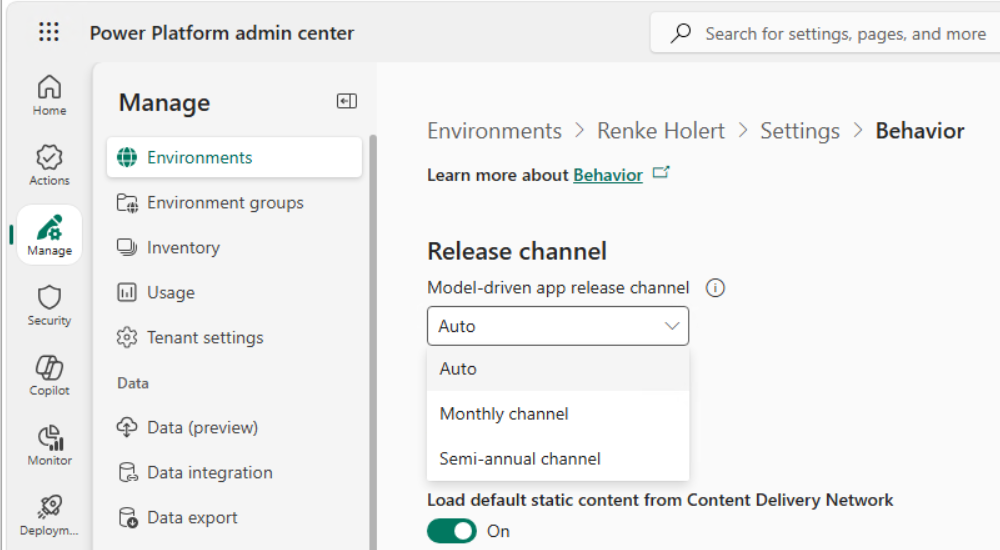Click Environments breadcrumb link
The width and height of the screenshot is (1000, 550).
click(494, 131)
